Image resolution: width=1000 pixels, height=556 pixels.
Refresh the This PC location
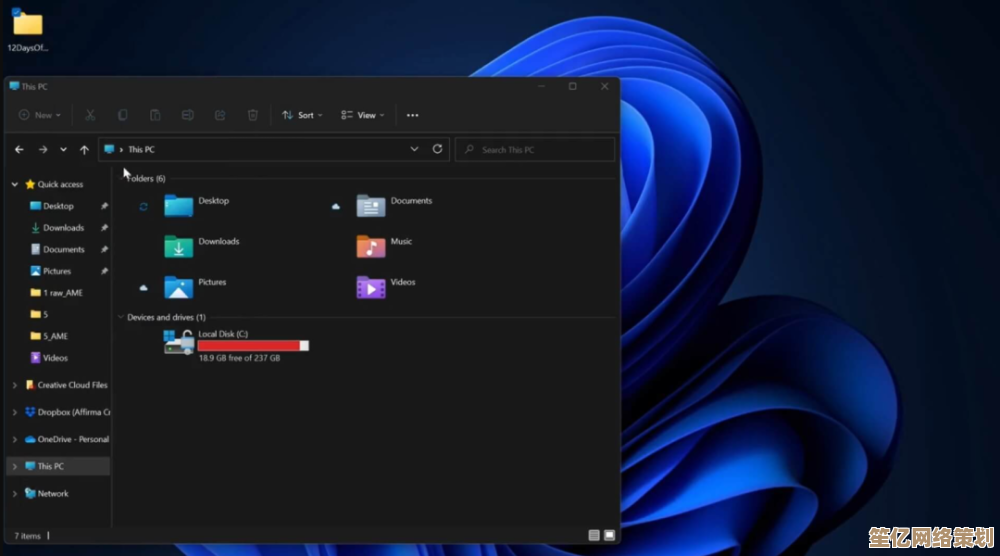(437, 149)
